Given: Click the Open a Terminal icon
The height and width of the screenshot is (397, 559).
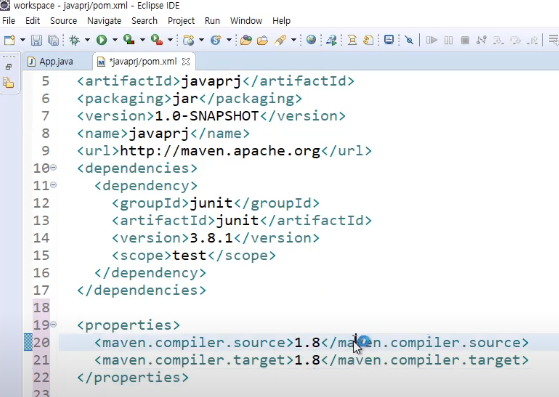Looking at the screenshot, I should click(x=389, y=40).
